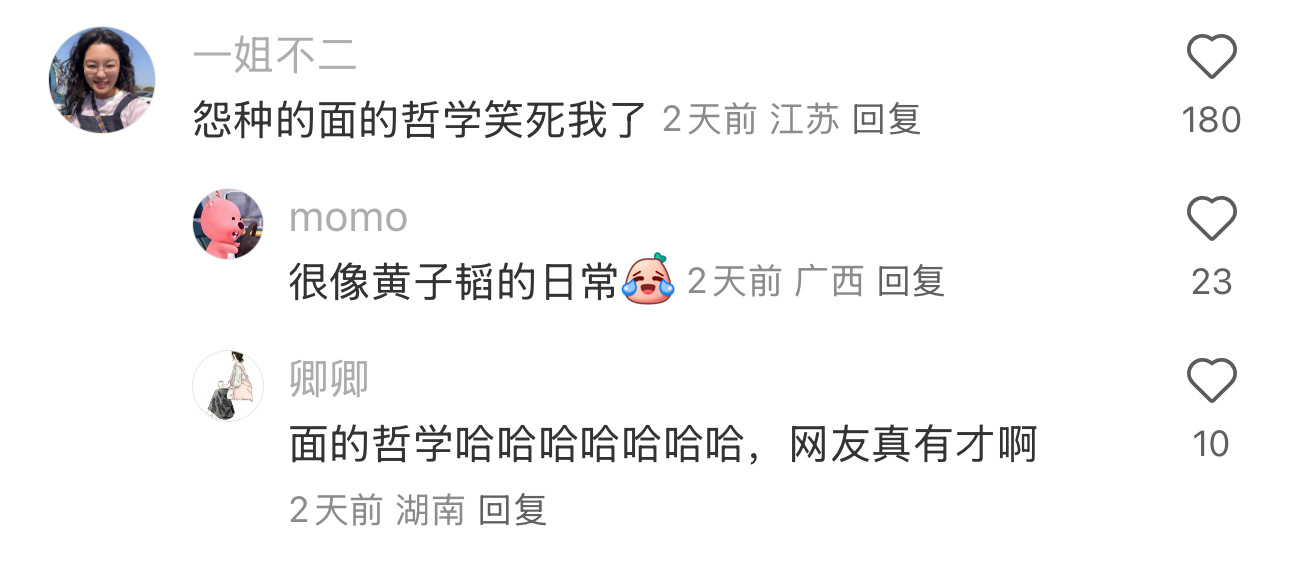View momo's pink cartoon avatar
1290x571 pixels.
point(228,224)
